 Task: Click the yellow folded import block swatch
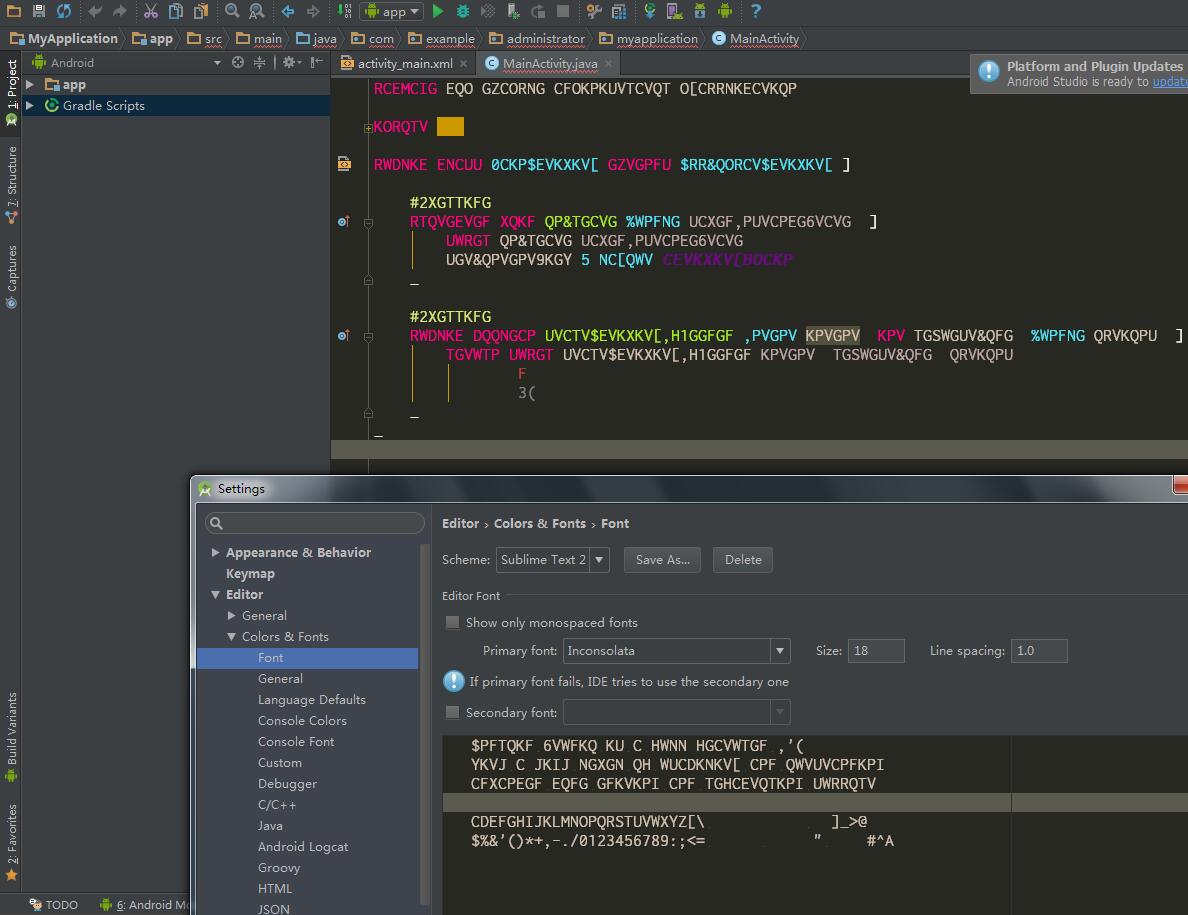[x=450, y=126]
